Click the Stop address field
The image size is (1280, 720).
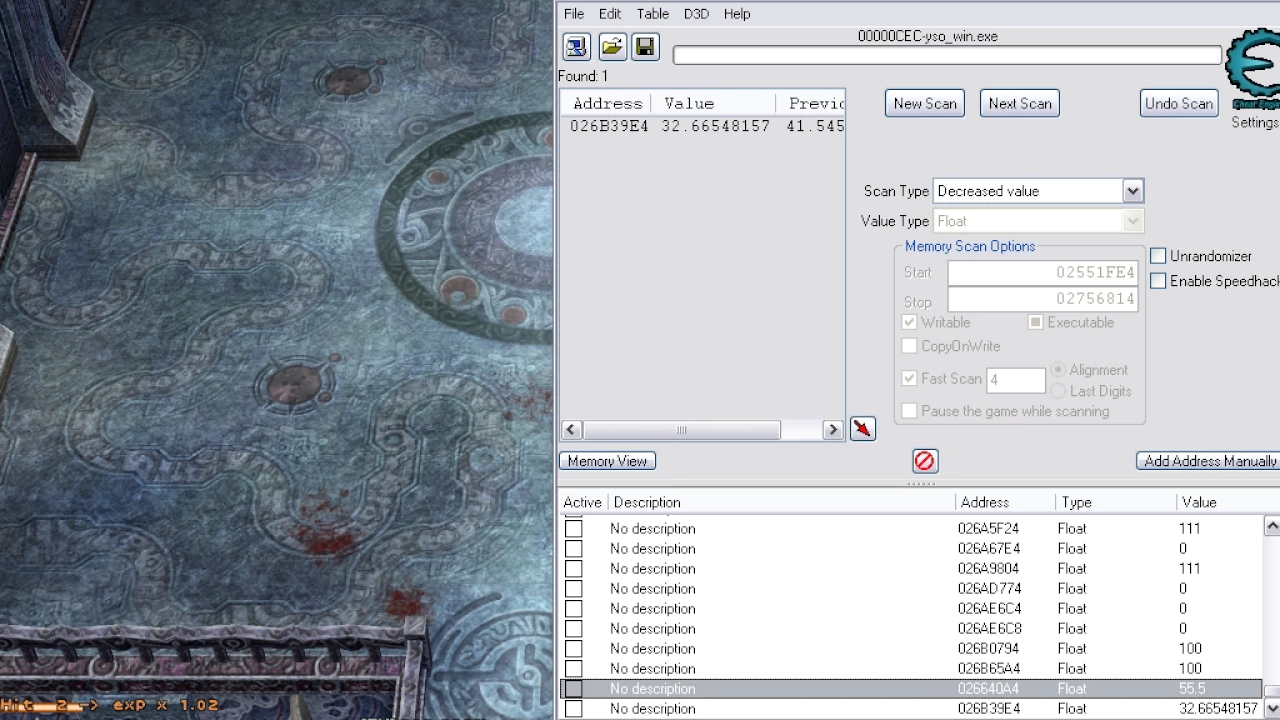[1042, 299]
